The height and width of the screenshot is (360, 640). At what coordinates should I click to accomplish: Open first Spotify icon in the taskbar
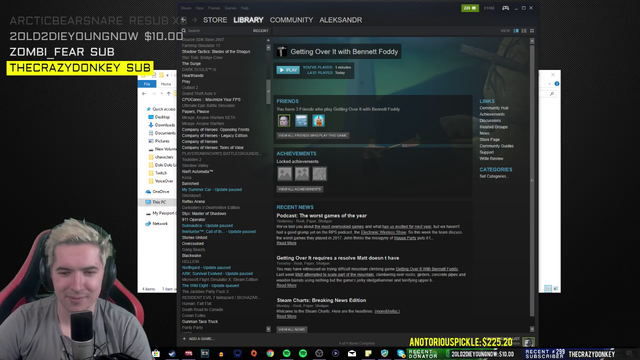(x=287, y=353)
